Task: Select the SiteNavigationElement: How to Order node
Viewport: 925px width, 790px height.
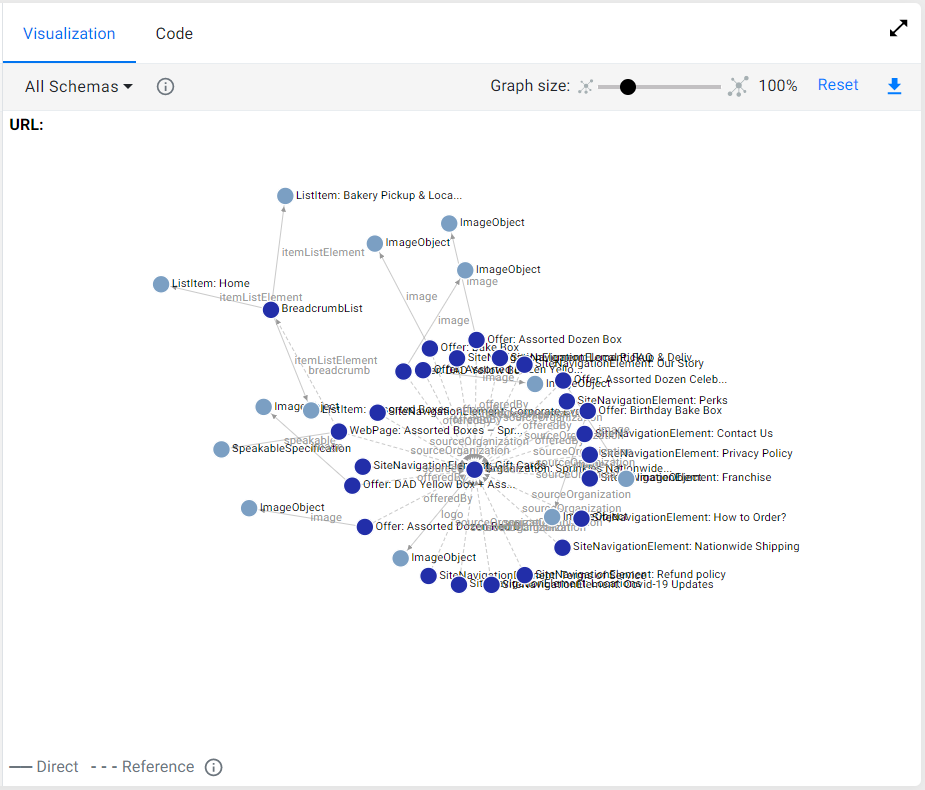Action: [x=581, y=519]
